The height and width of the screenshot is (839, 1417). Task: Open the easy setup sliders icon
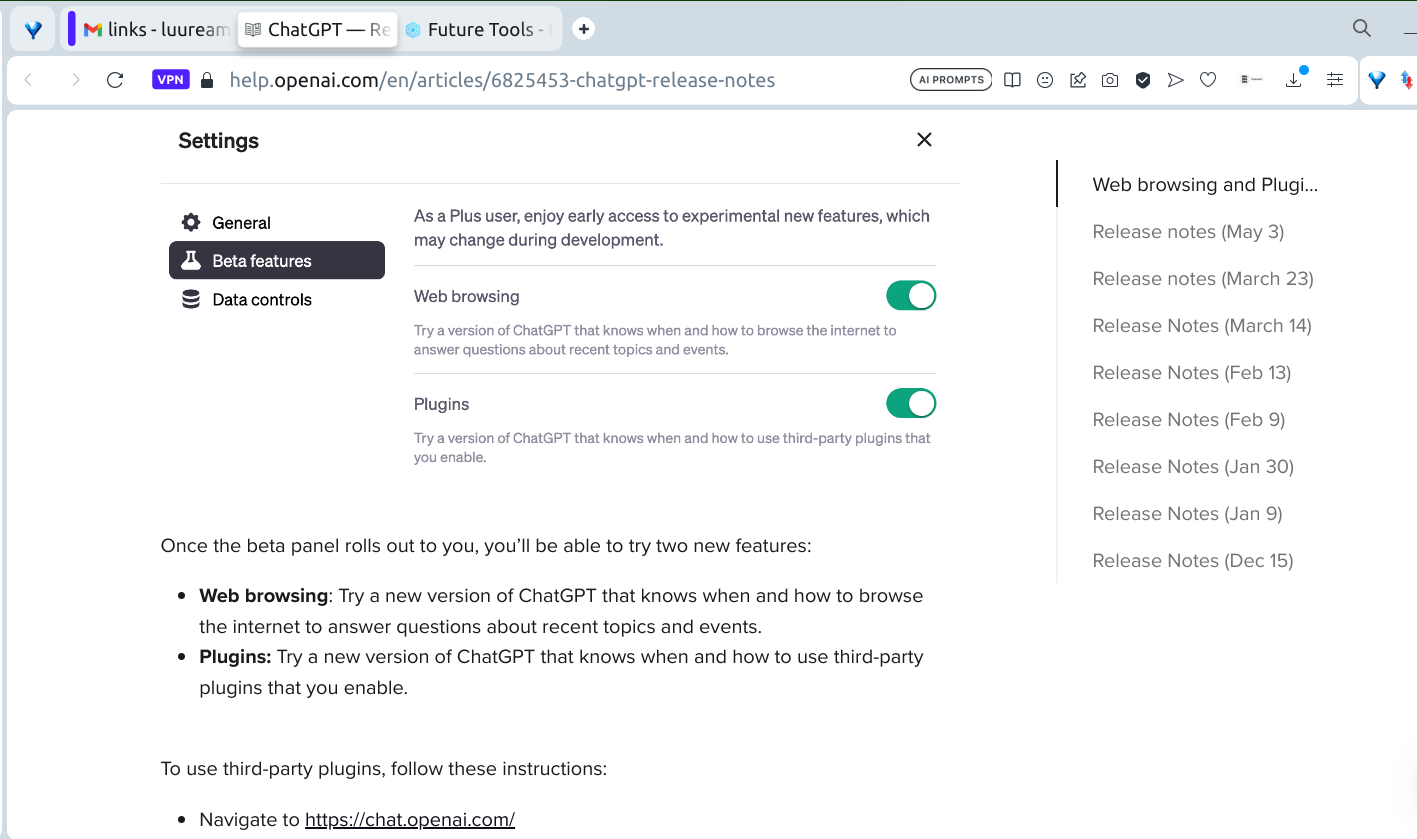coord(1335,80)
